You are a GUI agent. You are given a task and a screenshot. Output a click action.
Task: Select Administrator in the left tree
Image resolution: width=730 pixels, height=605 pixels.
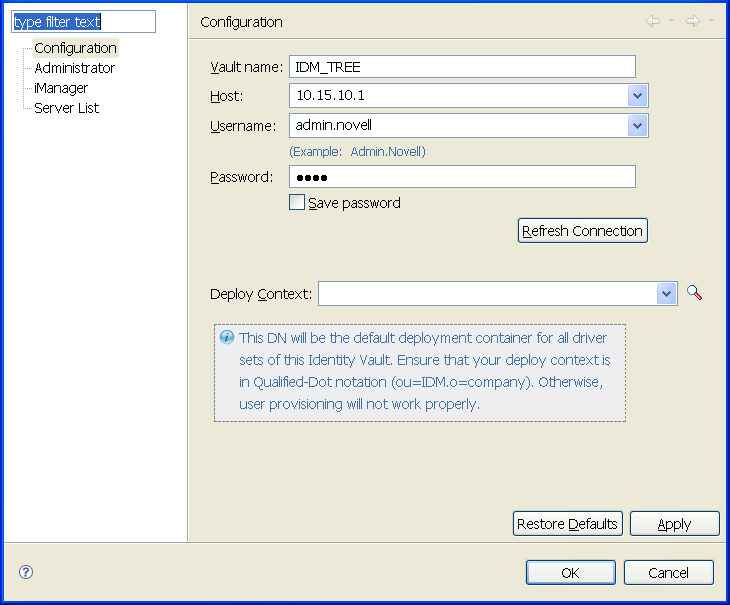74,68
